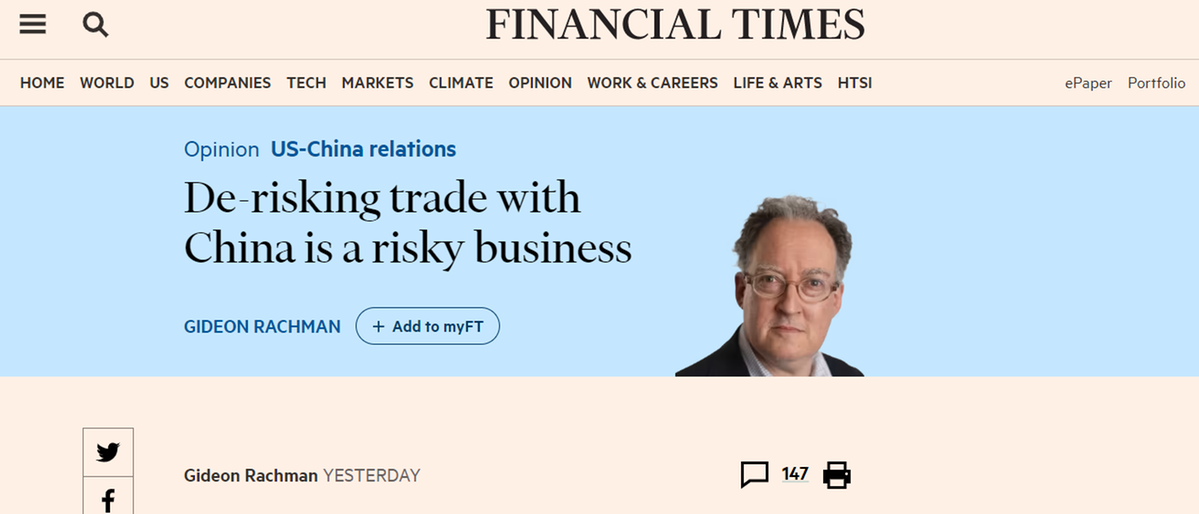The height and width of the screenshot is (514, 1199).
Task: Click the print article icon
Action: [836, 475]
